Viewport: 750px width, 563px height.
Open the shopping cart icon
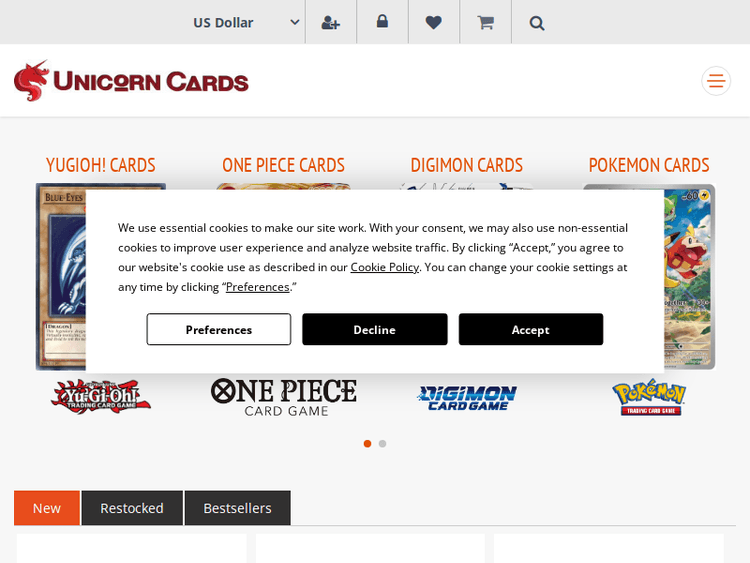coord(485,22)
